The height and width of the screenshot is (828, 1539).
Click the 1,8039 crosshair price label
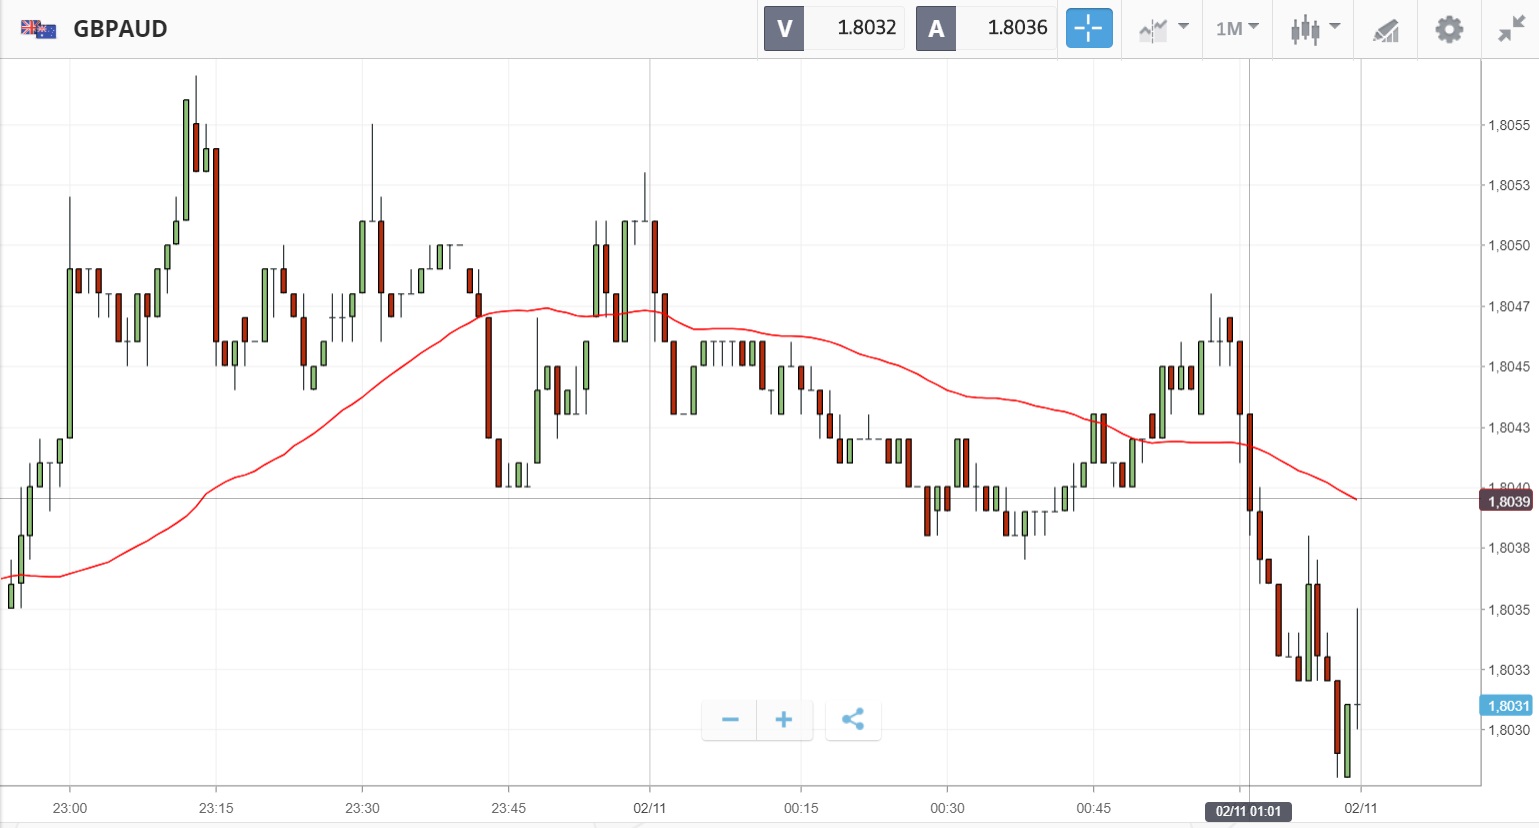1507,501
